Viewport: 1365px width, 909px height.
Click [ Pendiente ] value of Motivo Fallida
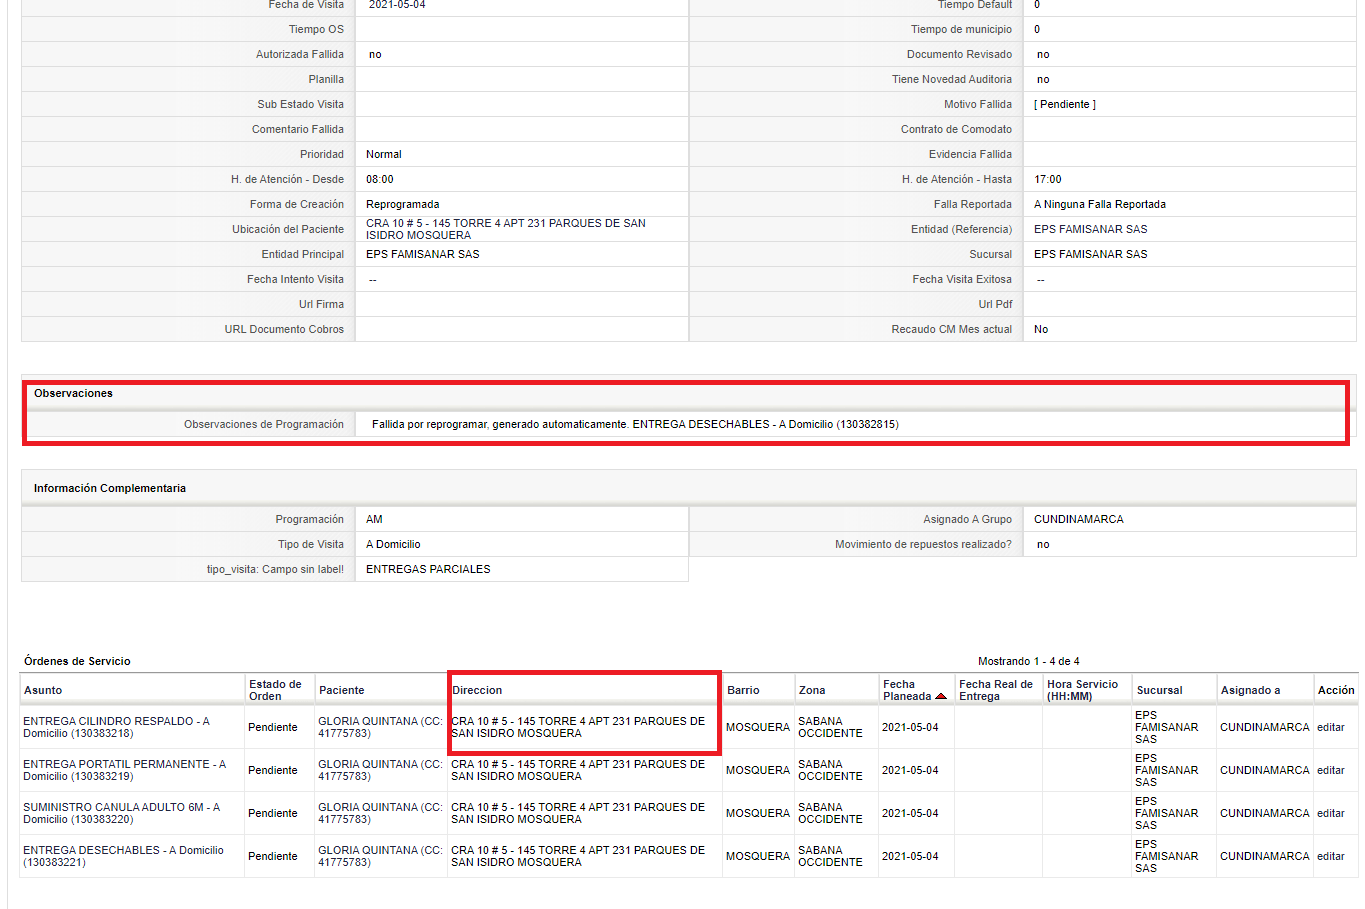pyautogui.click(x=1065, y=104)
